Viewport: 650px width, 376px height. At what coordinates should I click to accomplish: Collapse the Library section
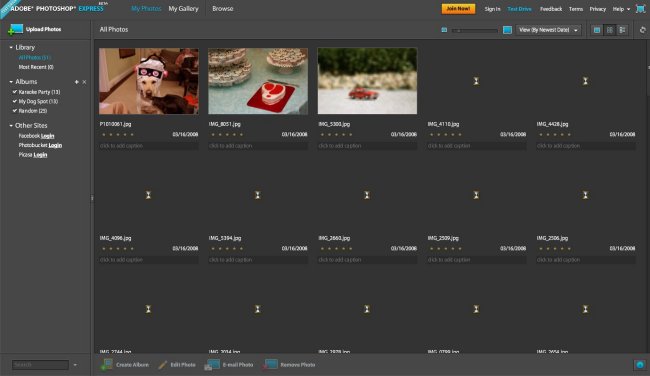[x=11, y=48]
